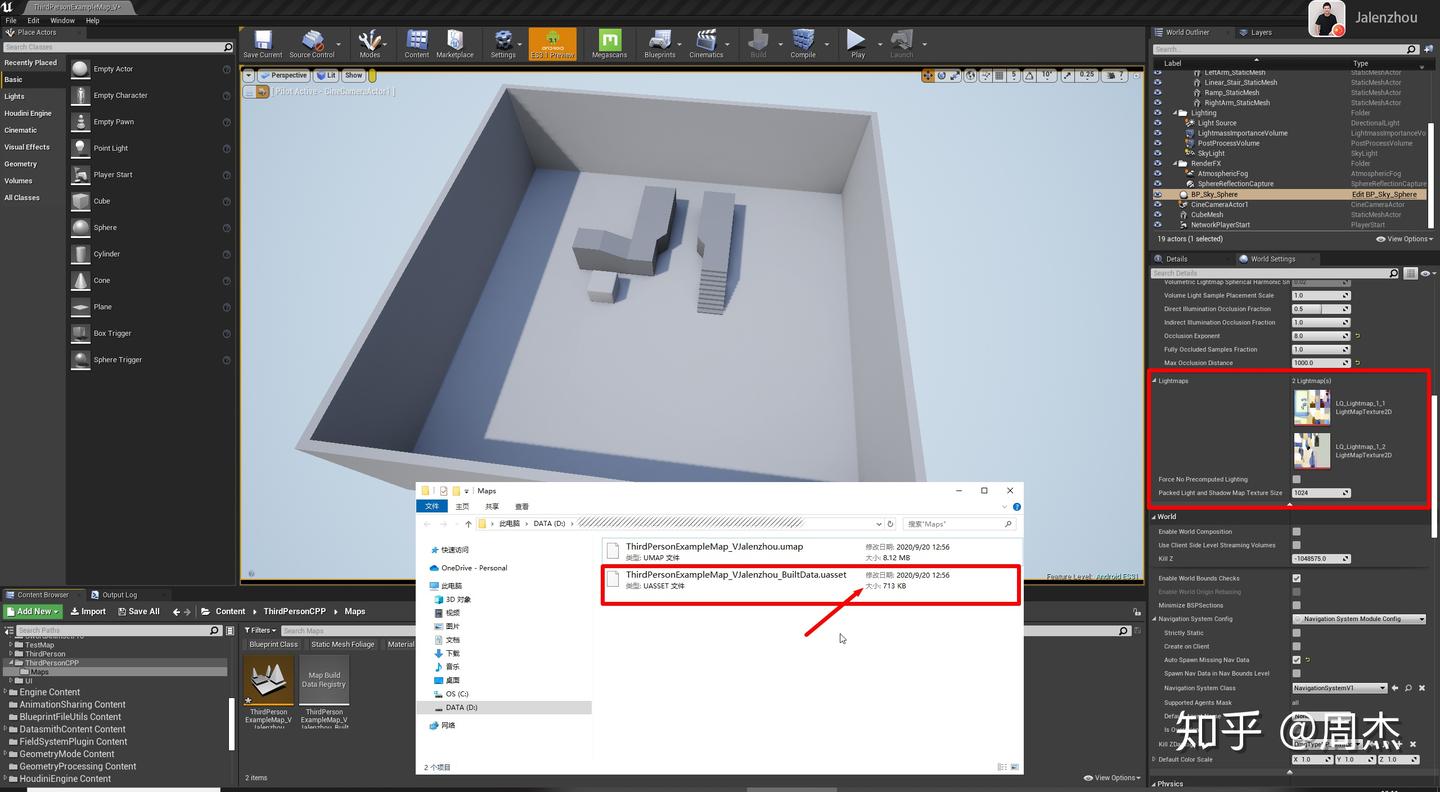Open the Blueprints toolbar icon

click(x=660, y=43)
